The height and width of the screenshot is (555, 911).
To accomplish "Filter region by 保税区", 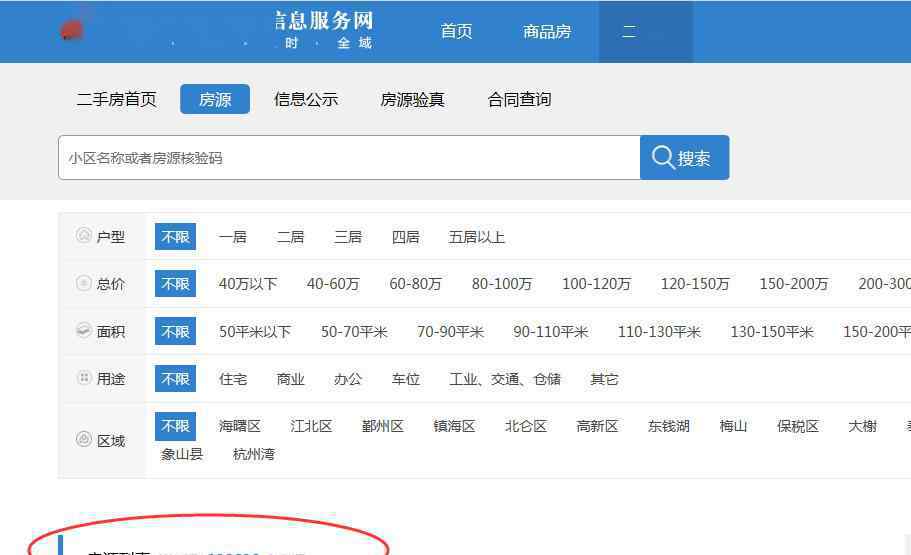I will click(798, 426).
